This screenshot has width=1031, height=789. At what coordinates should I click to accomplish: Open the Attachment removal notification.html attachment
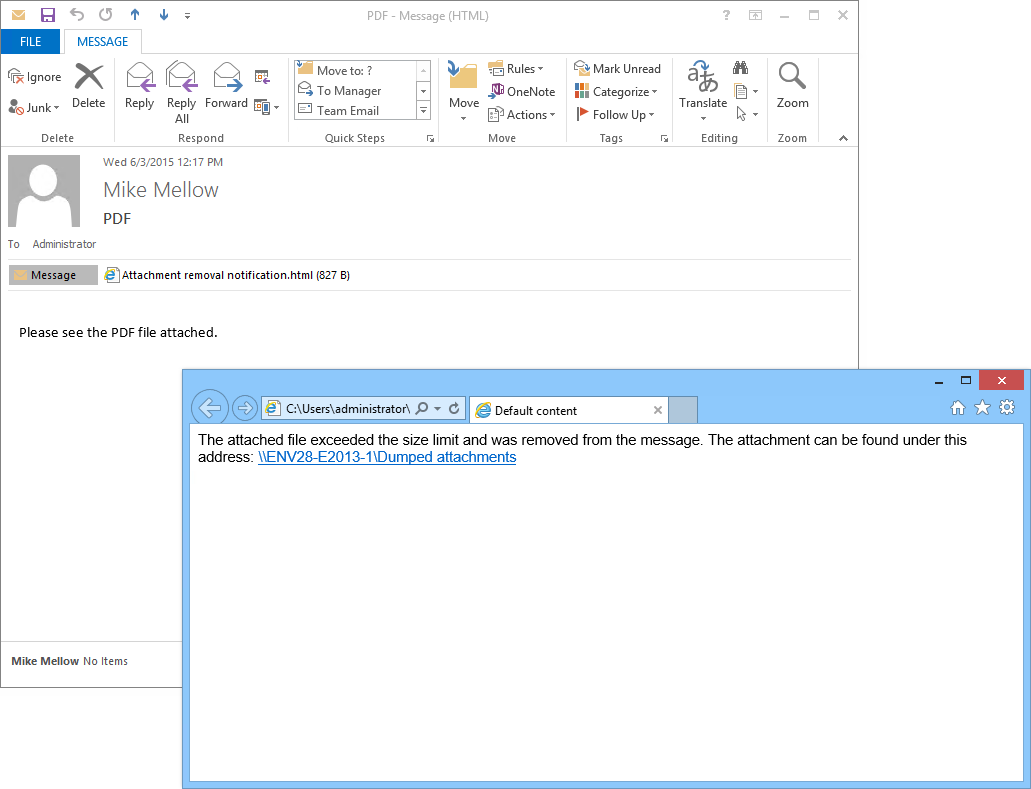227,275
